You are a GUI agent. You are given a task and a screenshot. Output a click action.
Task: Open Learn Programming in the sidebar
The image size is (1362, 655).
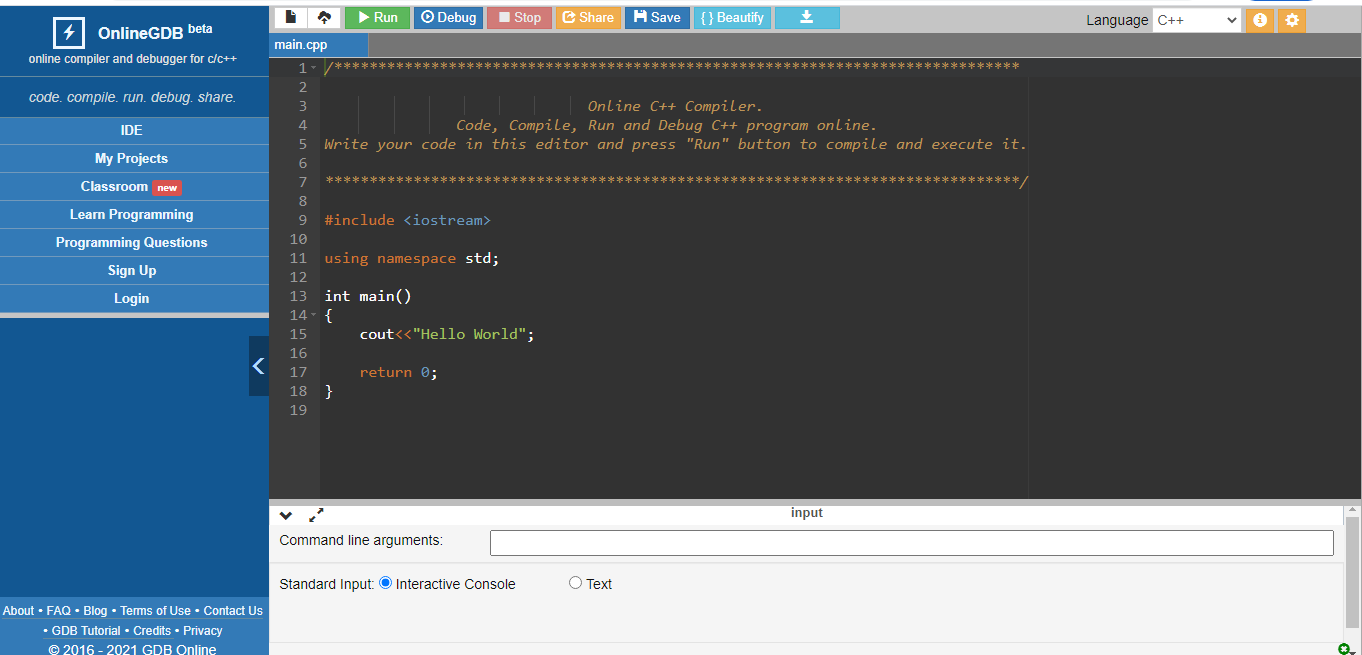pyautogui.click(x=134, y=215)
